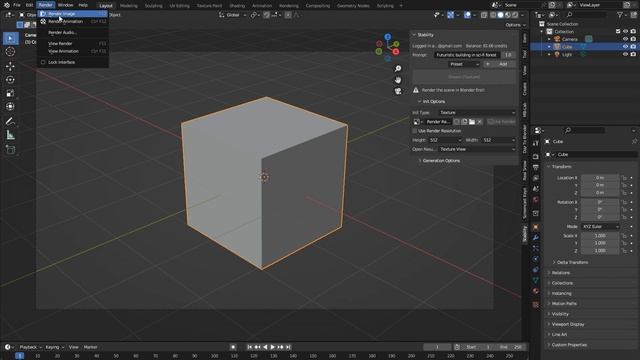Click the unlink X icon beside Render Result
Viewport: 640px width, 360px height.
(x=480, y=122)
